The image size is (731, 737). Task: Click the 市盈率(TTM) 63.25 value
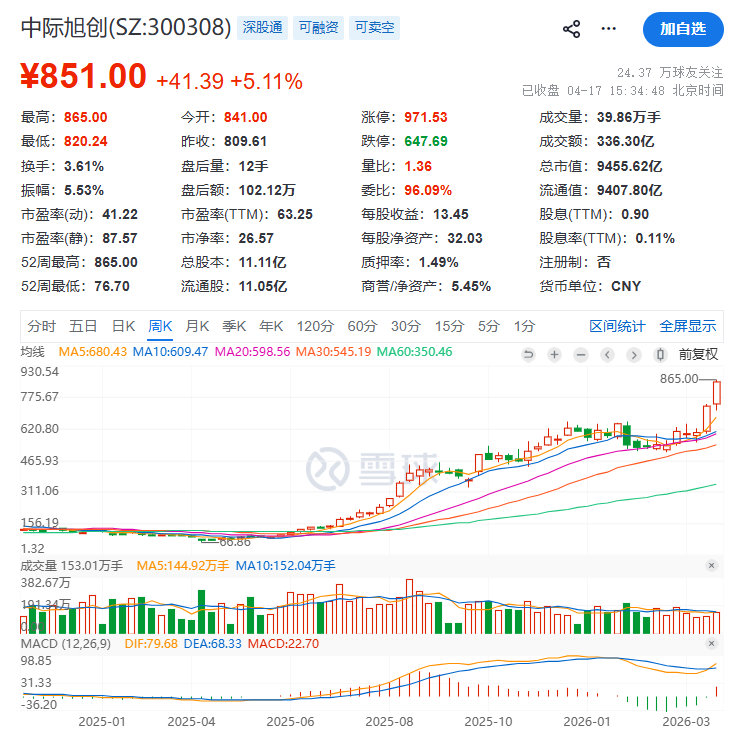coord(295,214)
